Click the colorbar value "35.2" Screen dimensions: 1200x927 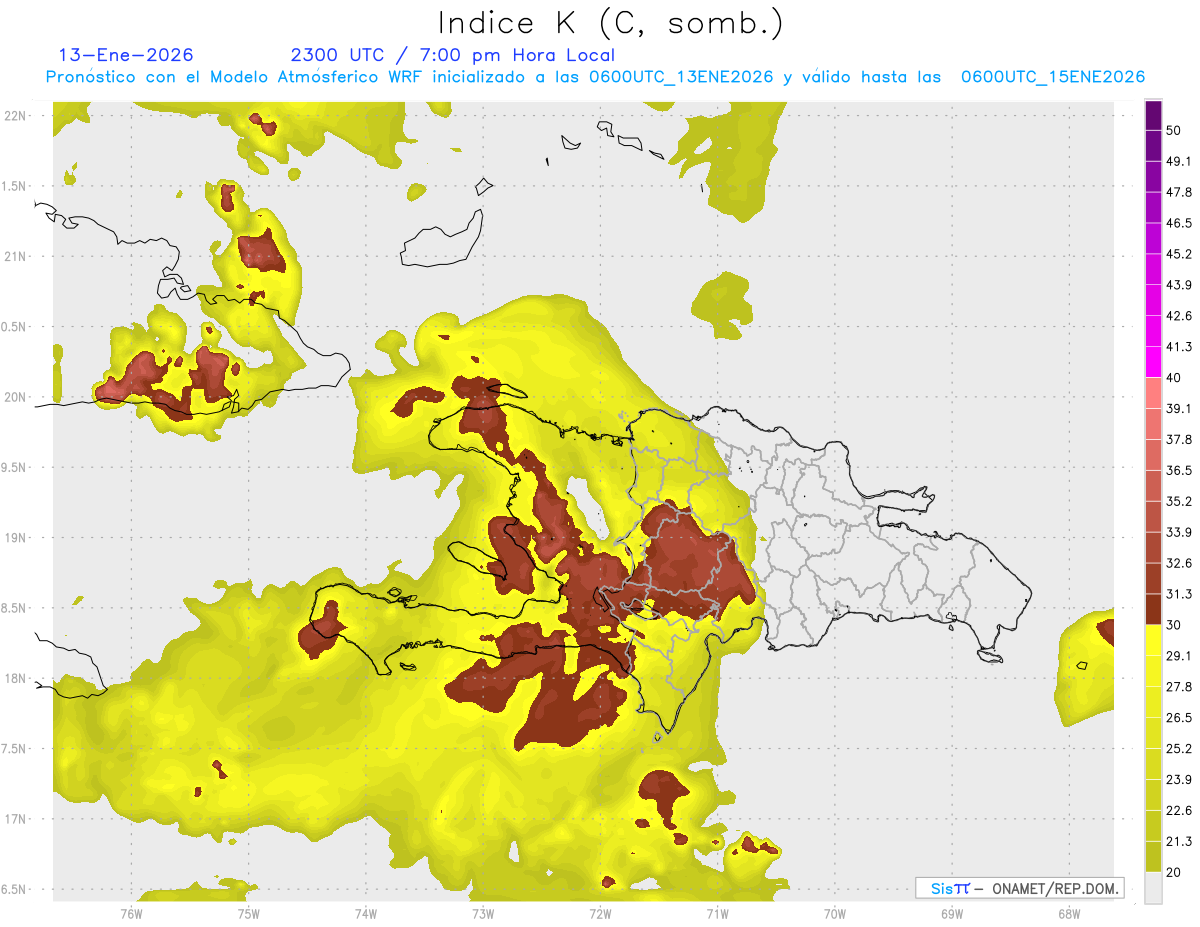[1179, 501]
